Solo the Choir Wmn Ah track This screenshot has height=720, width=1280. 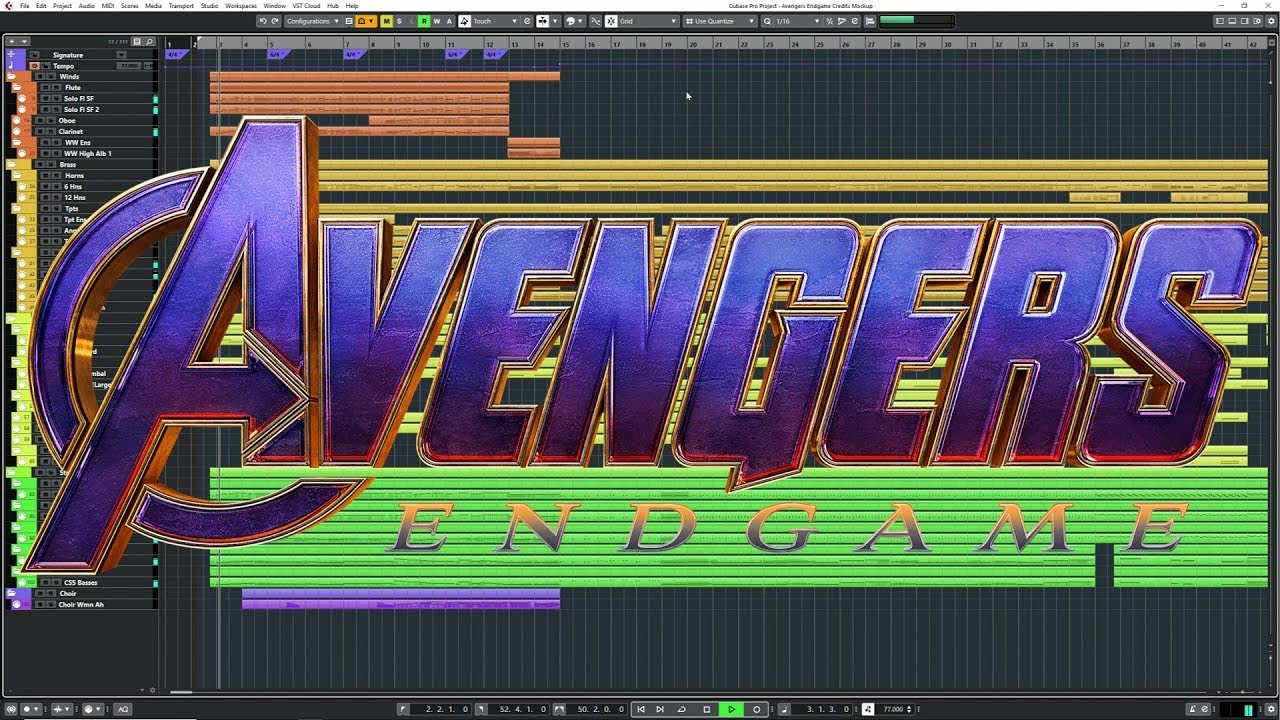(x=53, y=605)
